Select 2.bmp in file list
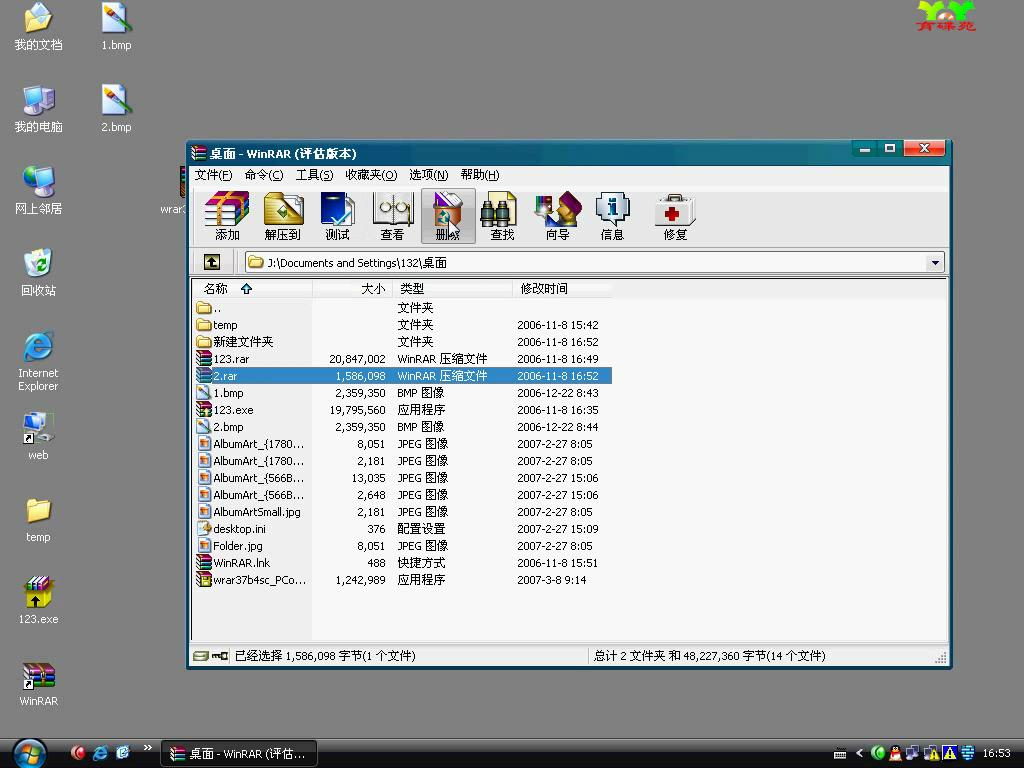Screen dimensions: 1024x768 point(402,426)
